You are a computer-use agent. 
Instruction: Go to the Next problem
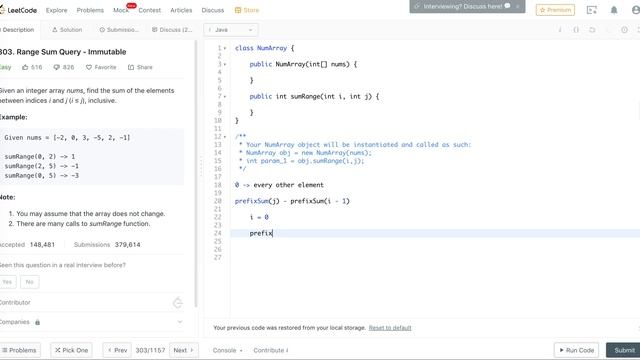(x=183, y=350)
